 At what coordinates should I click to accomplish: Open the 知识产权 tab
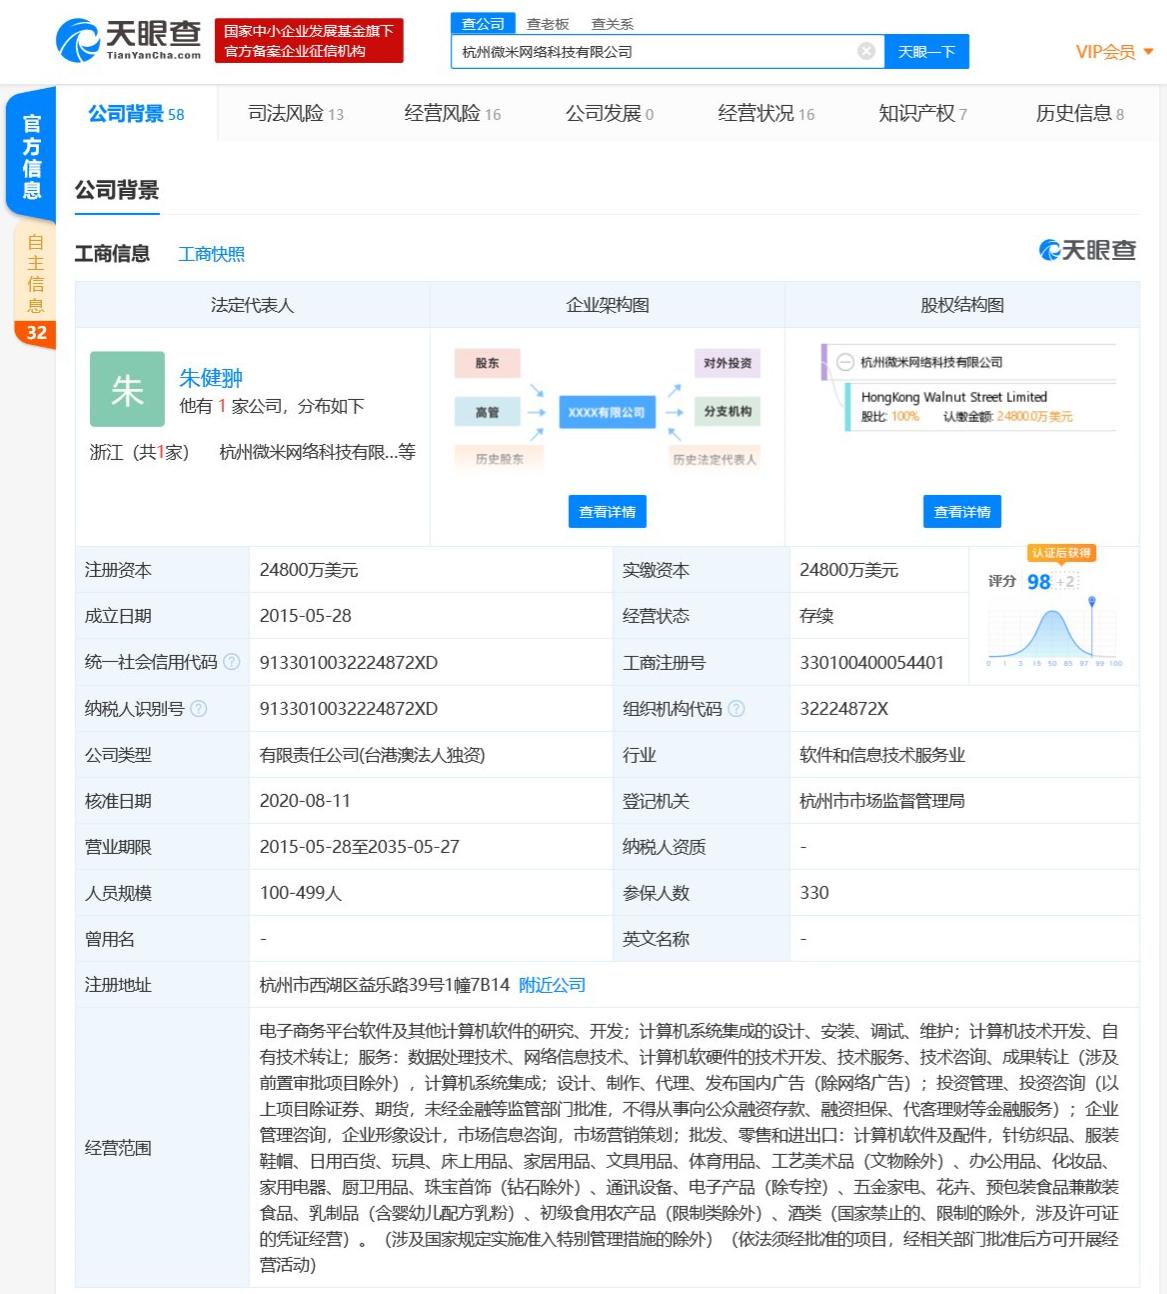pyautogui.click(x=915, y=113)
